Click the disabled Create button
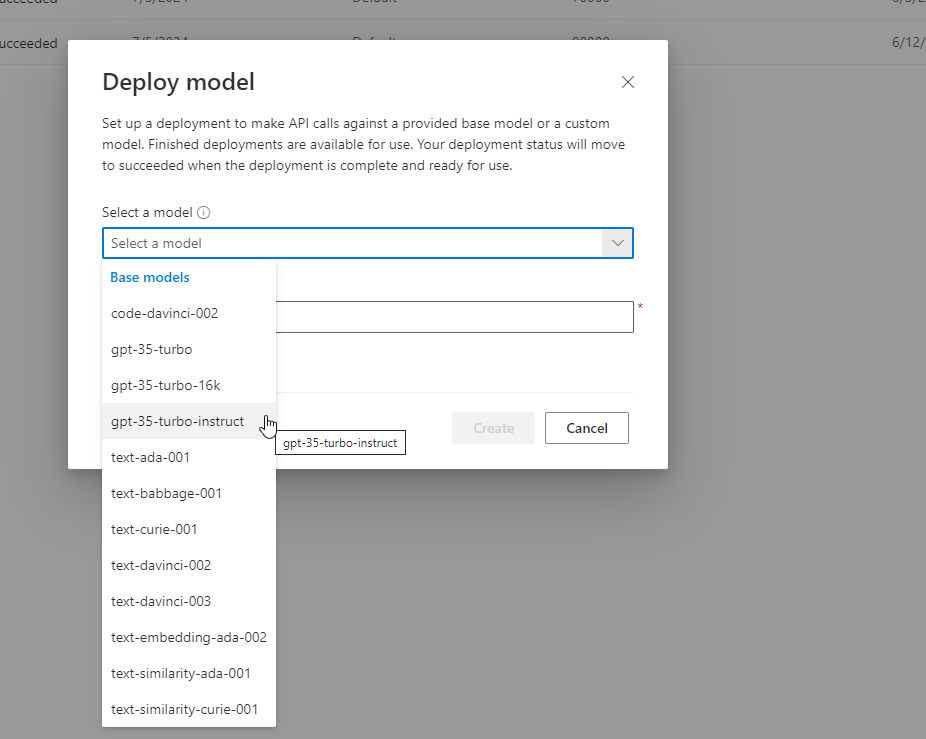This screenshot has height=739, width=926. click(x=493, y=428)
